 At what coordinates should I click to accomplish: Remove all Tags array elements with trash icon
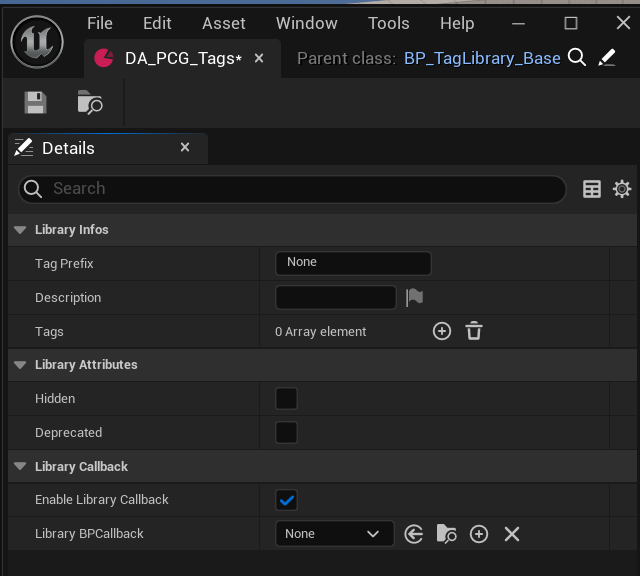[x=474, y=331]
